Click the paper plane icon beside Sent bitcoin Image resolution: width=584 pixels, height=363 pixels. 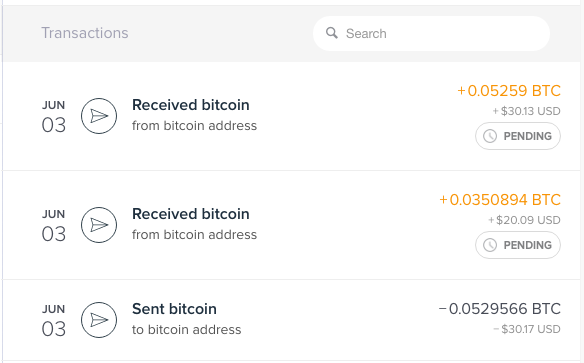coord(99,320)
